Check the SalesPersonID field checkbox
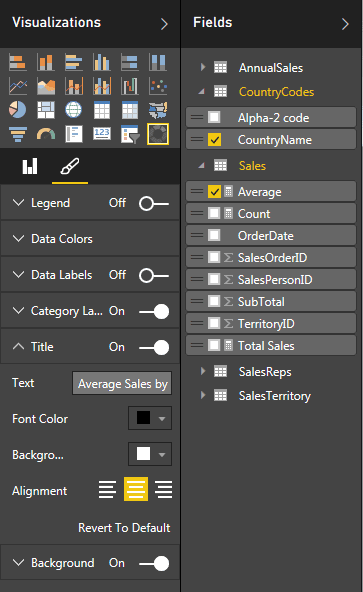363x592 pixels. click(214, 279)
